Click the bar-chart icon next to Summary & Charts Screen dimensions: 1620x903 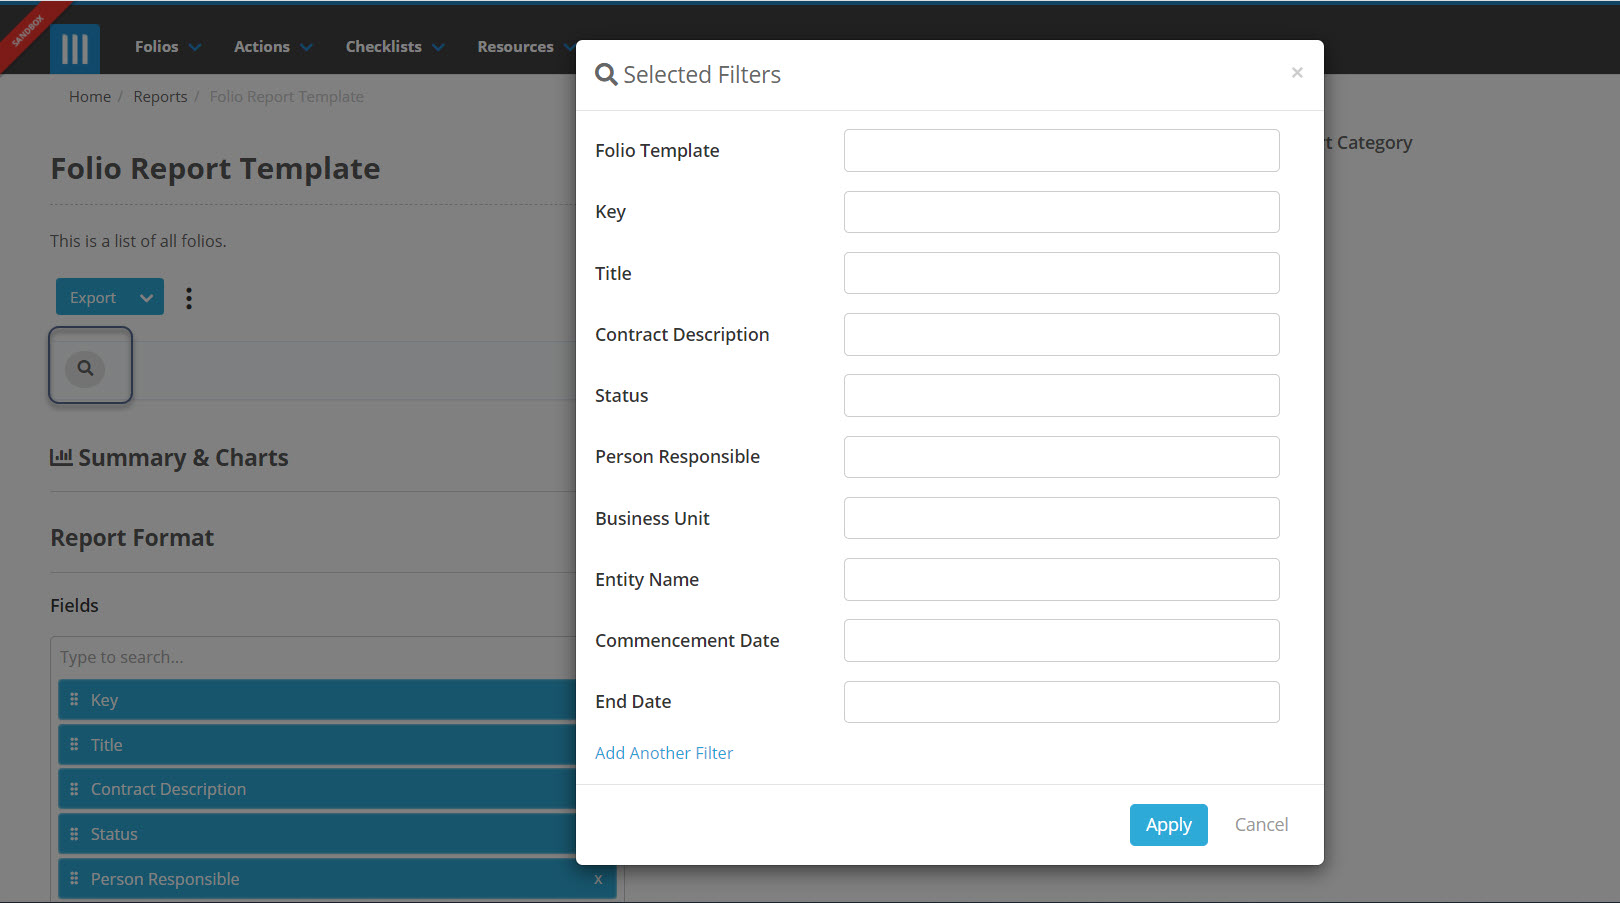[62, 457]
